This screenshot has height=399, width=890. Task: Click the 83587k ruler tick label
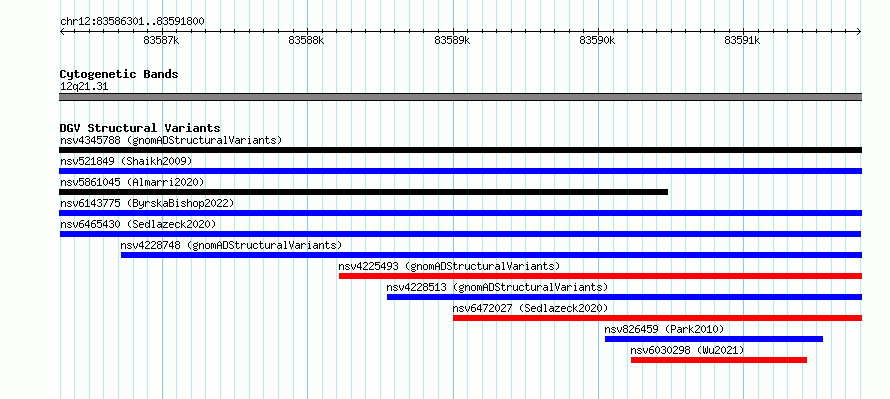162,40
